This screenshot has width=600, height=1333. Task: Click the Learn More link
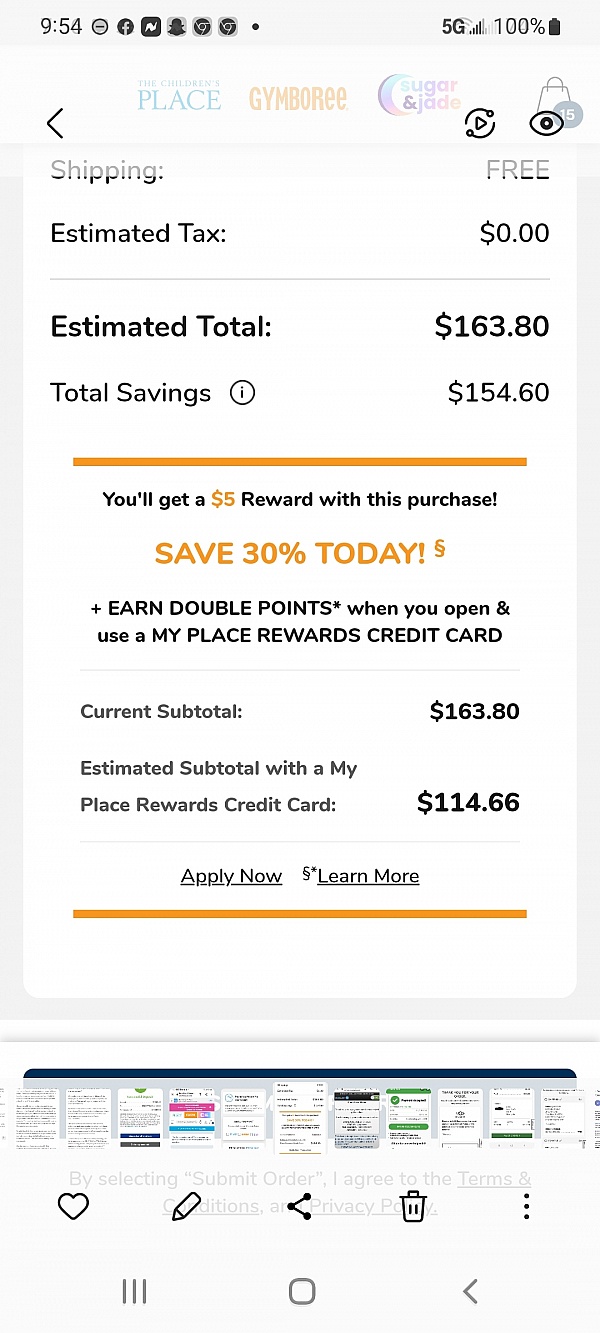coord(367,876)
